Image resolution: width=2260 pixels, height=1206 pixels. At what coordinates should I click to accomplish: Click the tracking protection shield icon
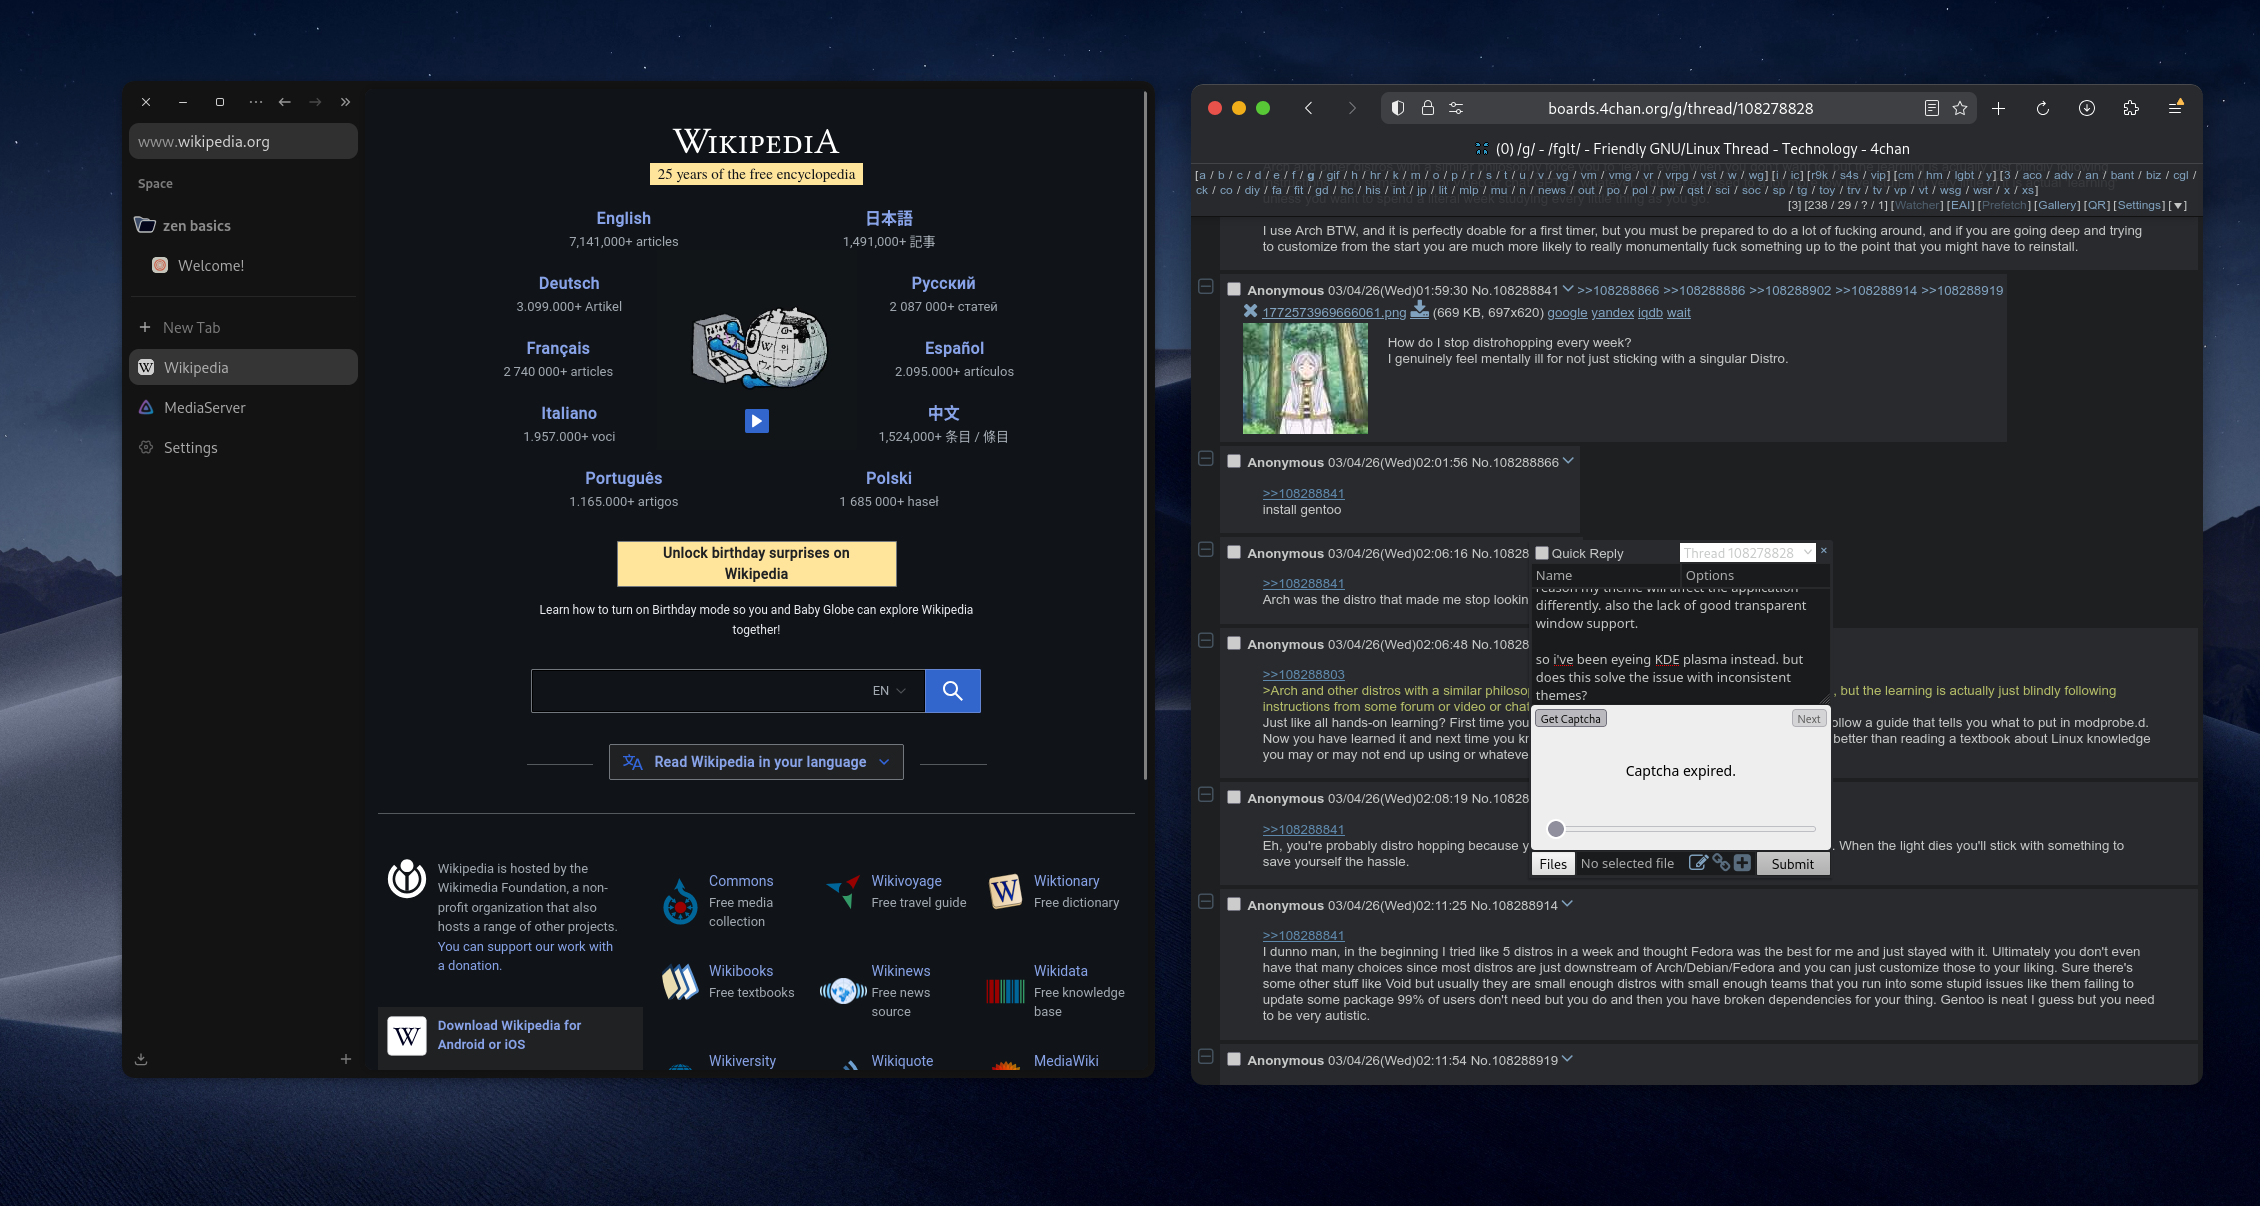point(1398,108)
